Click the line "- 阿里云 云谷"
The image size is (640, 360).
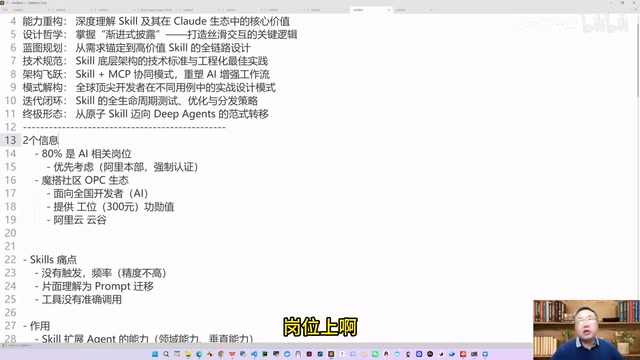pyautogui.click(x=76, y=220)
